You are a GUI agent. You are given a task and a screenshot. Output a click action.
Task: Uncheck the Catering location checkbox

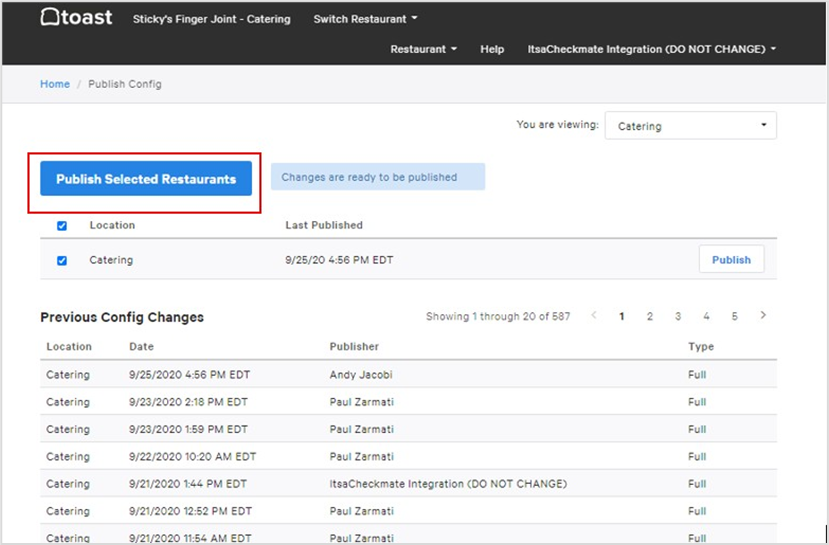tap(62, 260)
